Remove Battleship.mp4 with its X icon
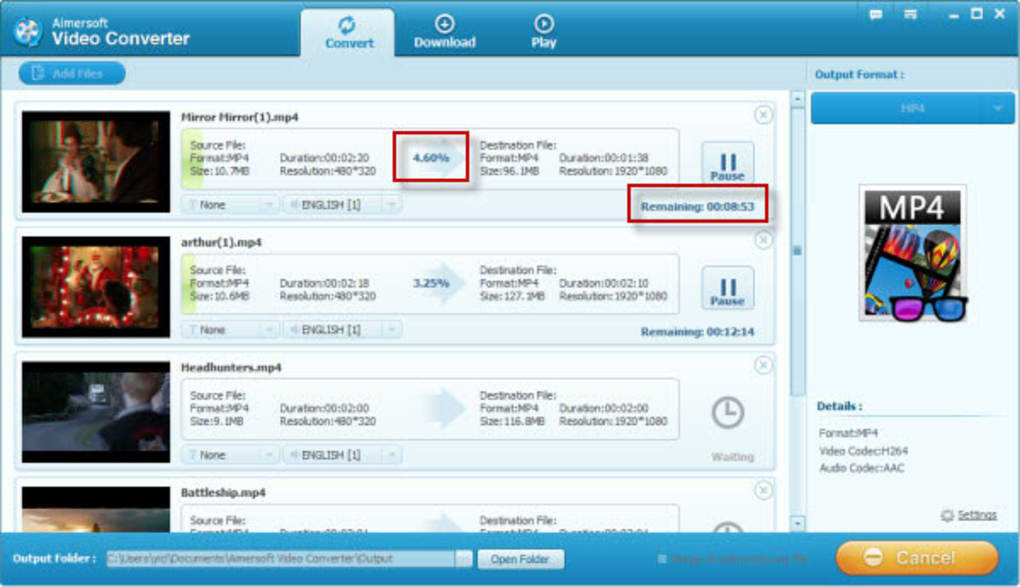Viewport: 1020px width, 587px height. point(763,490)
